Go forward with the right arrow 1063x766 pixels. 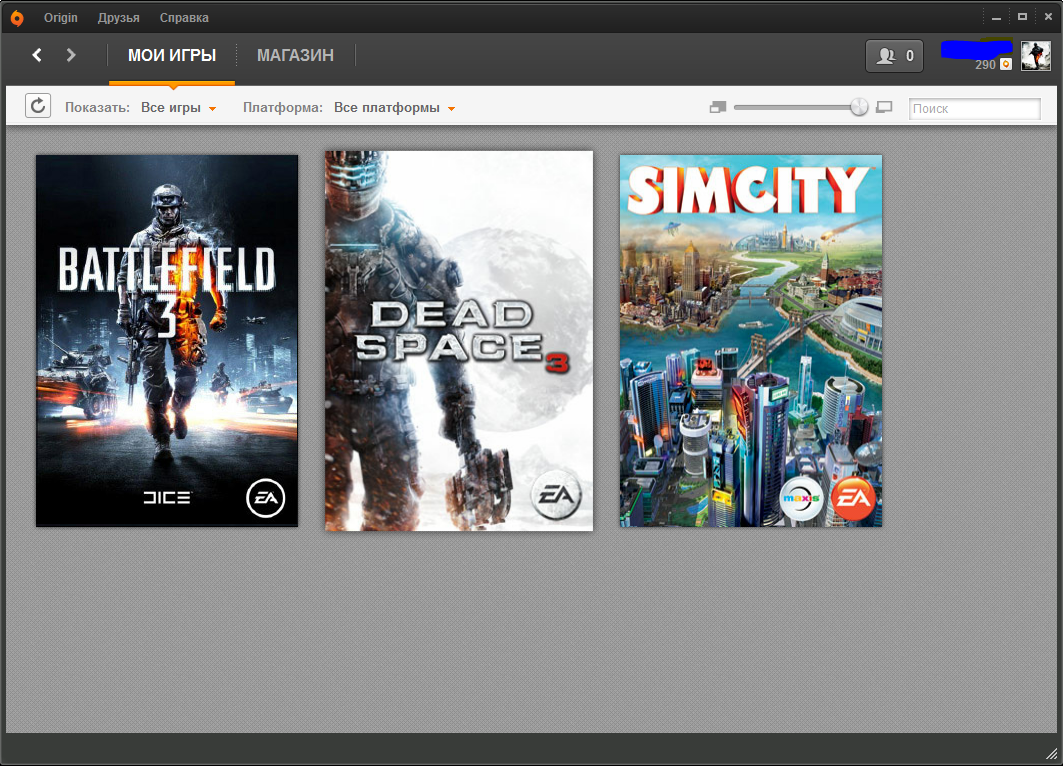[71, 55]
